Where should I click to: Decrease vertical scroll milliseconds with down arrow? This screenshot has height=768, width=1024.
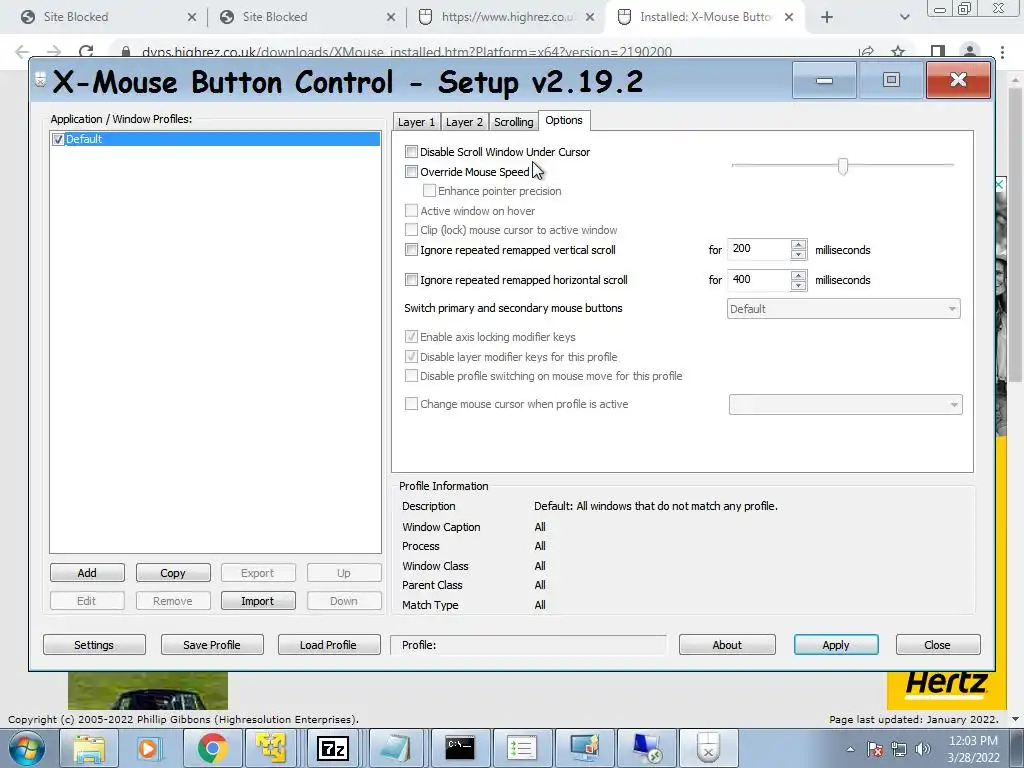(798, 255)
